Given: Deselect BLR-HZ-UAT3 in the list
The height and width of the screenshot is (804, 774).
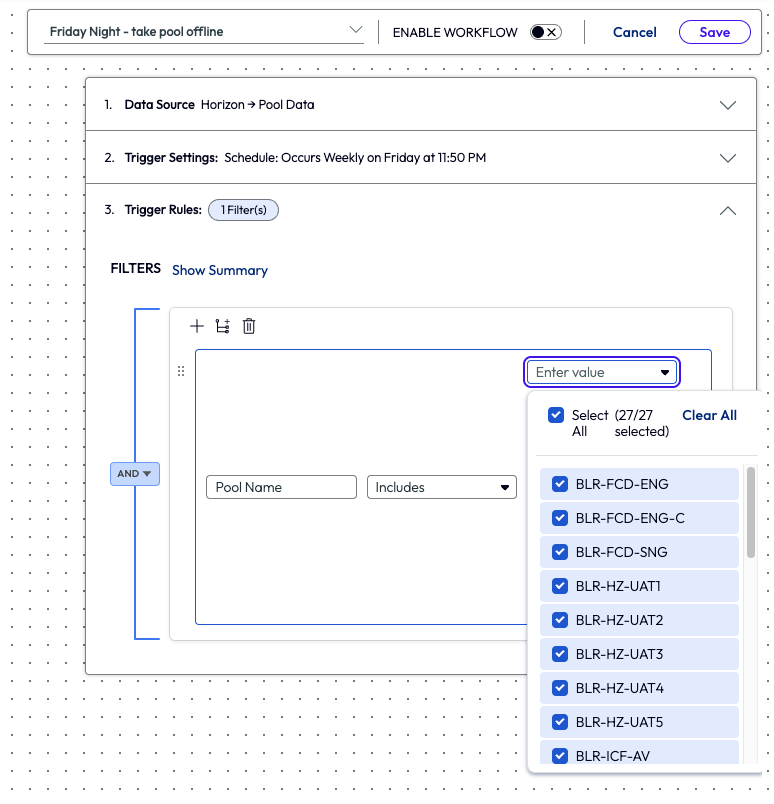Looking at the screenshot, I should [560, 655].
